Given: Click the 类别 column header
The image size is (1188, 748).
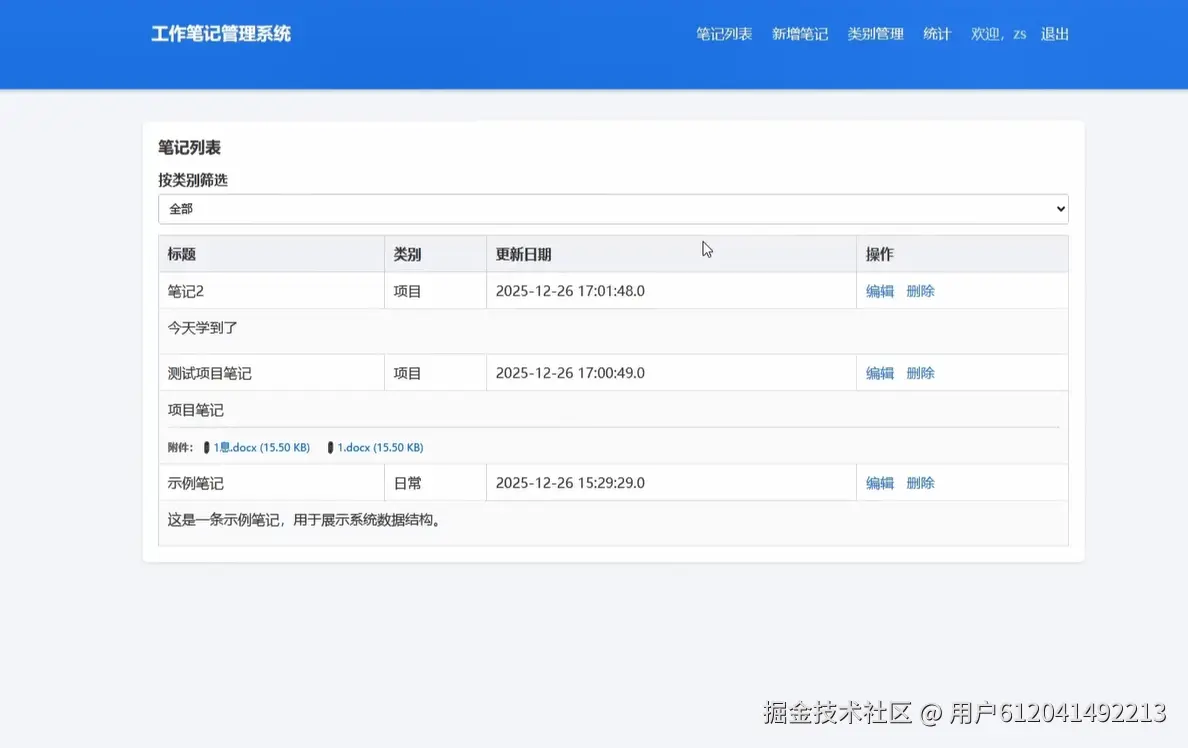Looking at the screenshot, I should point(435,254).
